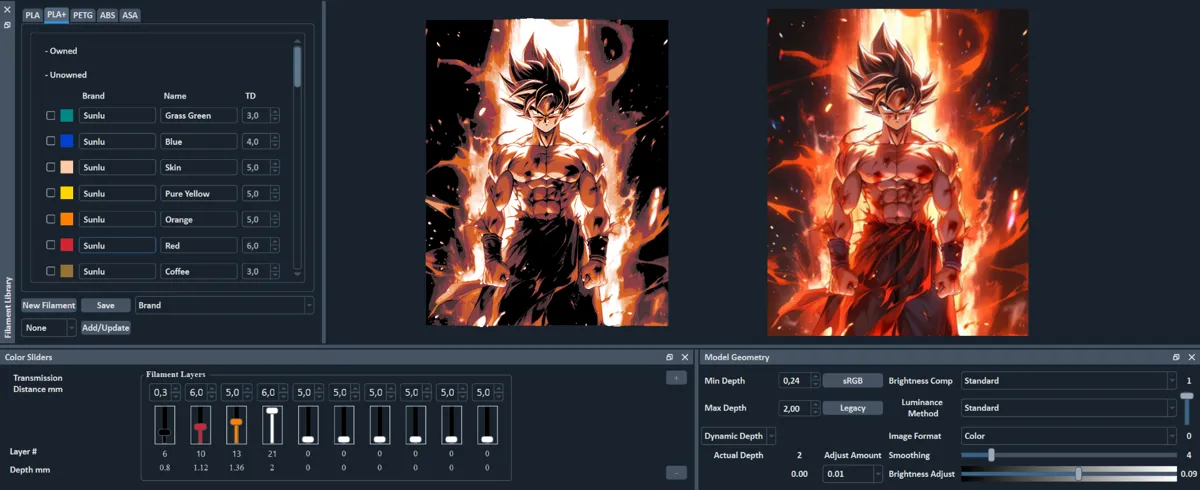Tick the Sunlu Red filament checkbox
Image resolution: width=1200 pixels, height=490 pixels.
51,245
